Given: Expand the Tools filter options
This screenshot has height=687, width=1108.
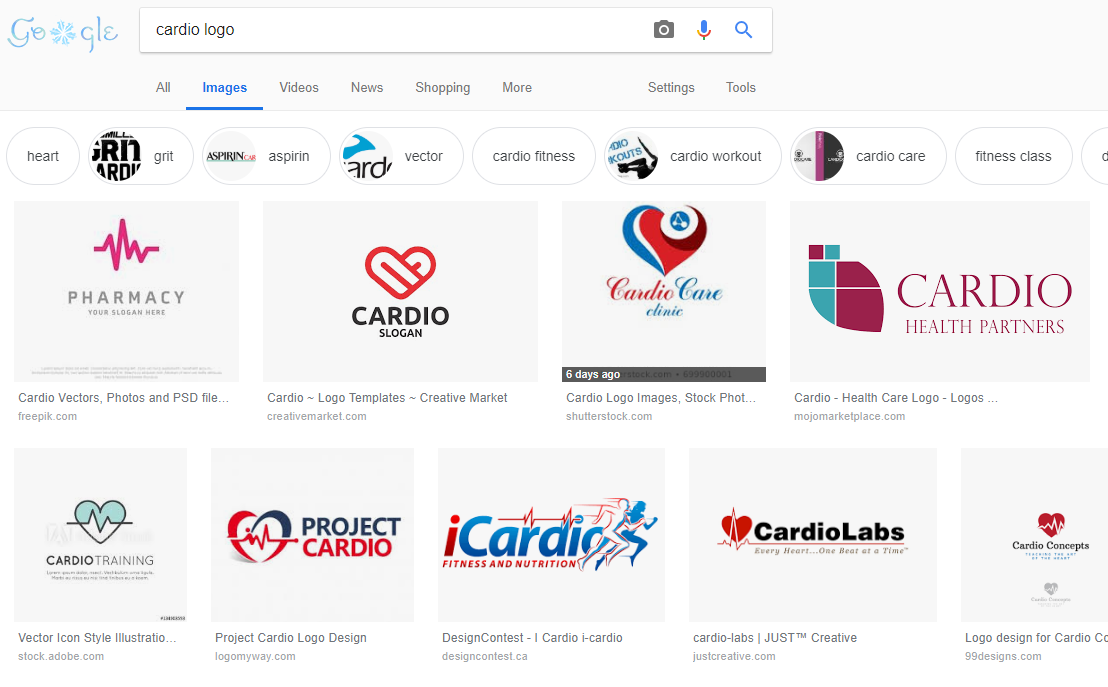Looking at the screenshot, I should click(x=741, y=88).
